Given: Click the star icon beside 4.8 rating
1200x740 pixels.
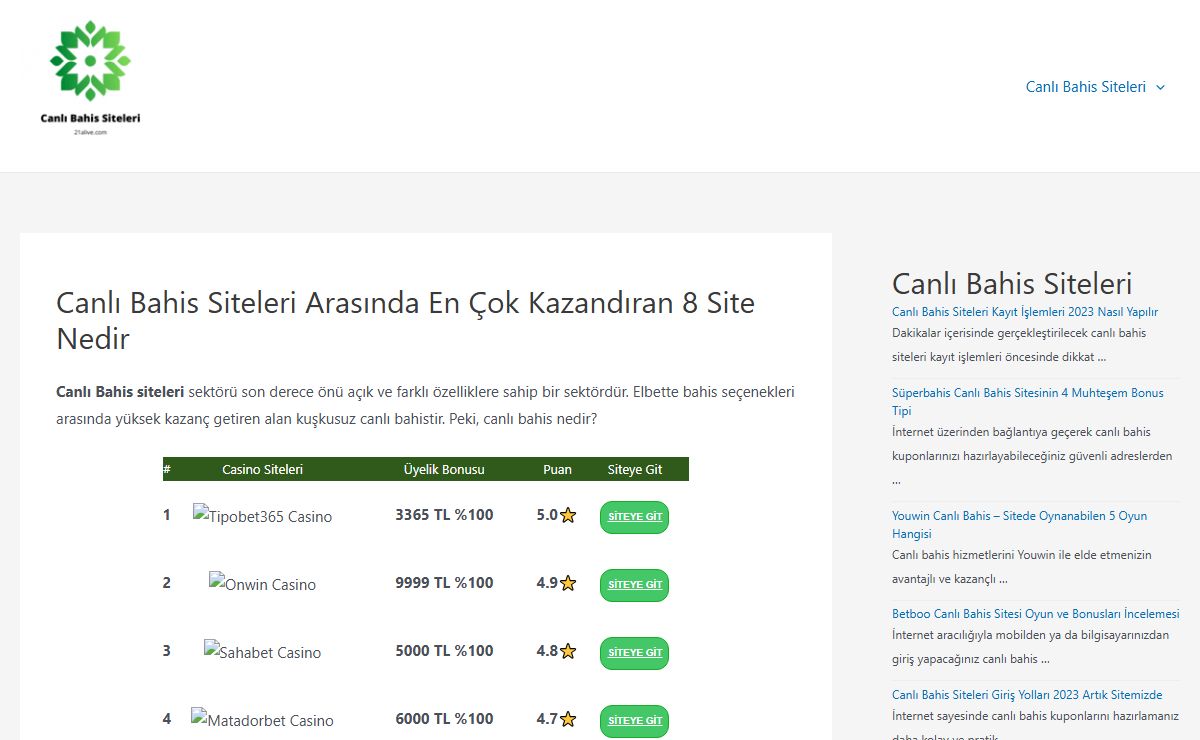Looking at the screenshot, I should pyautogui.click(x=568, y=651).
